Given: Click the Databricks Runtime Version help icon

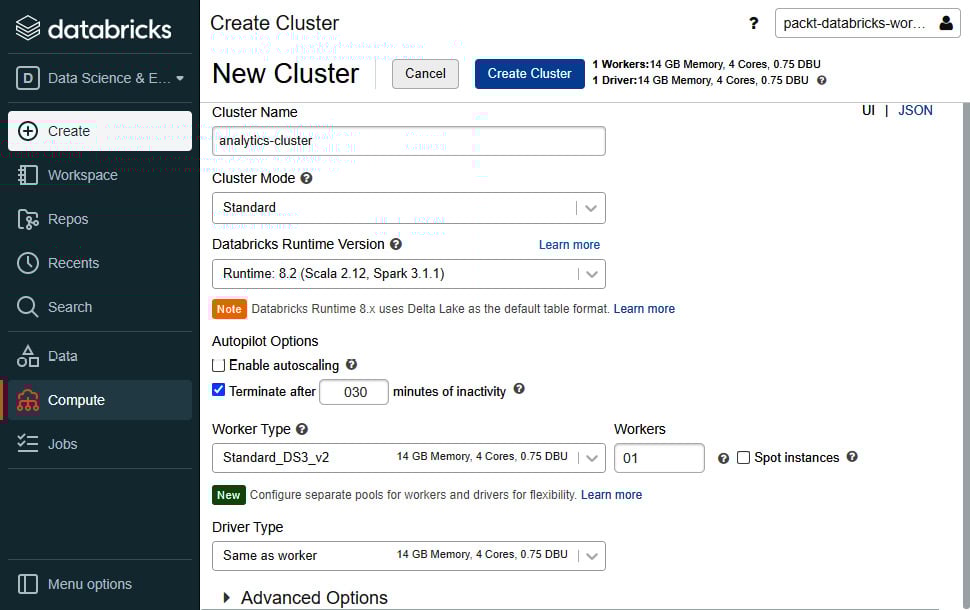Looking at the screenshot, I should tap(396, 244).
